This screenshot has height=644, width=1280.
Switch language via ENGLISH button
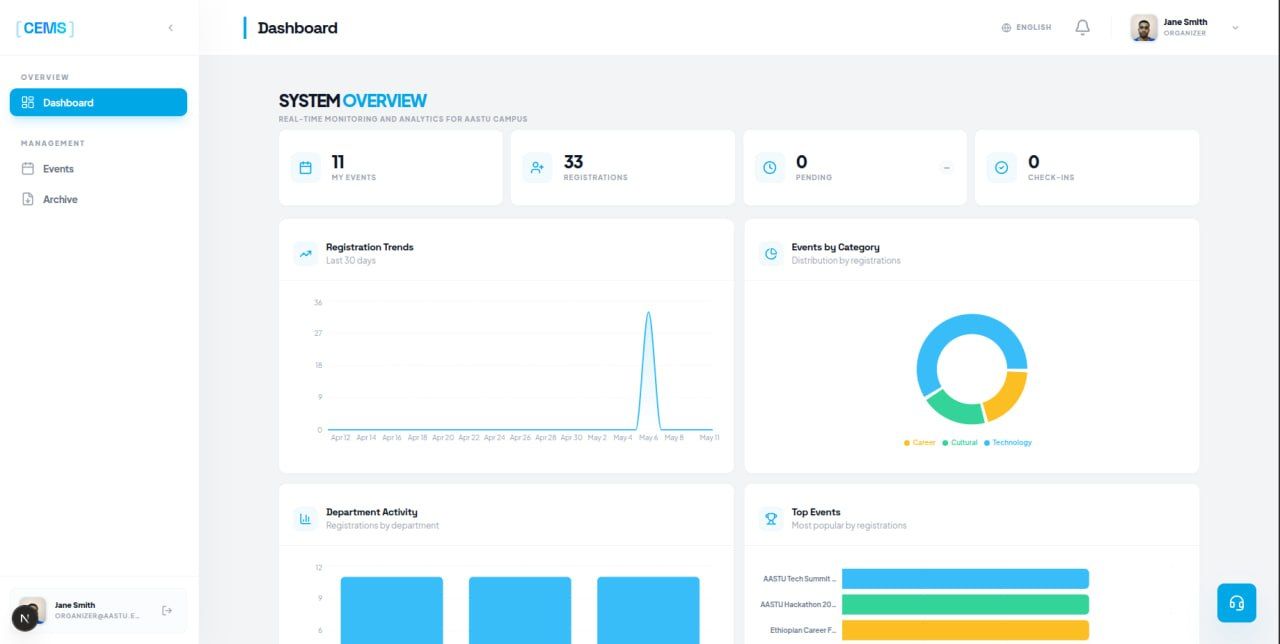coord(1026,28)
